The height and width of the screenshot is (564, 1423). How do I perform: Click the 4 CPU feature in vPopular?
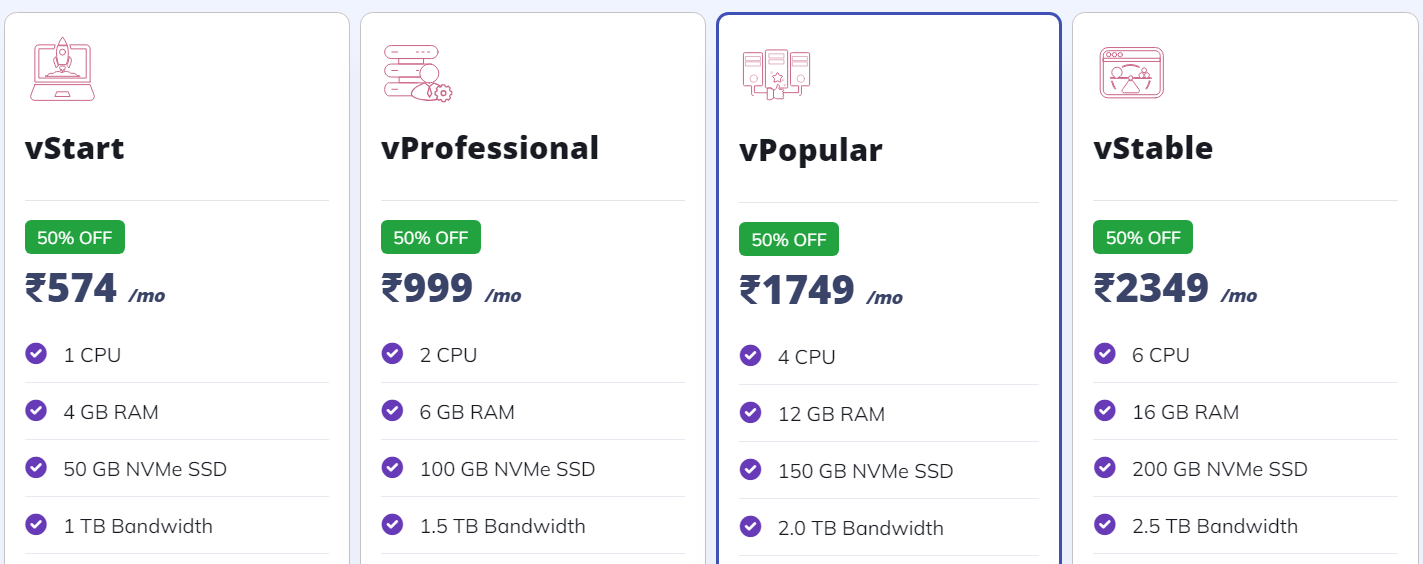pos(807,357)
